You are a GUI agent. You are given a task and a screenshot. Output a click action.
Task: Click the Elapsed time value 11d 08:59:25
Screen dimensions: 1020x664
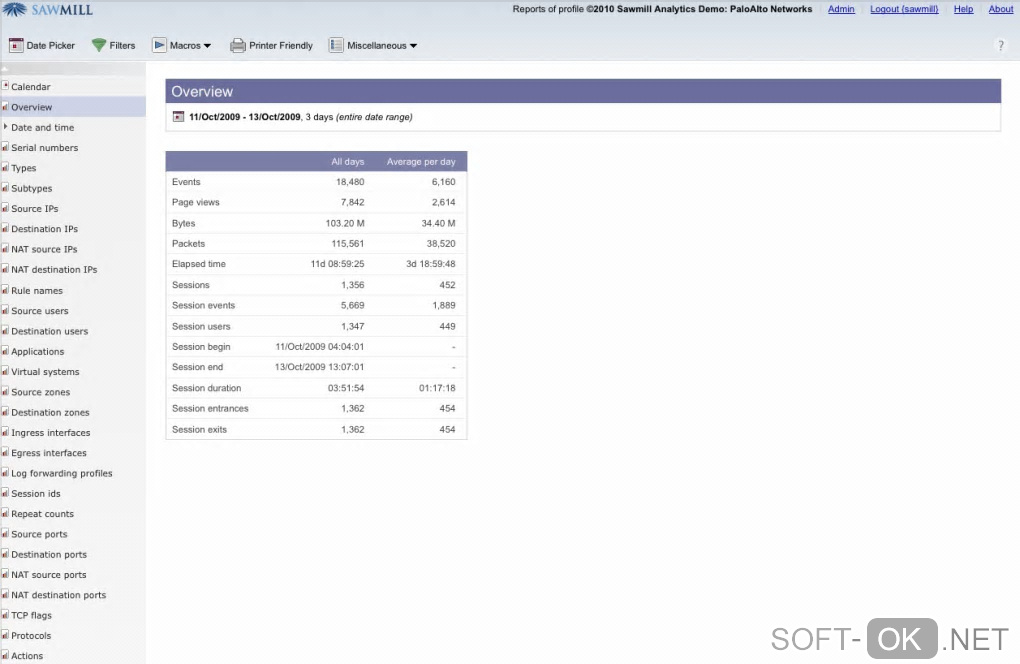point(337,264)
